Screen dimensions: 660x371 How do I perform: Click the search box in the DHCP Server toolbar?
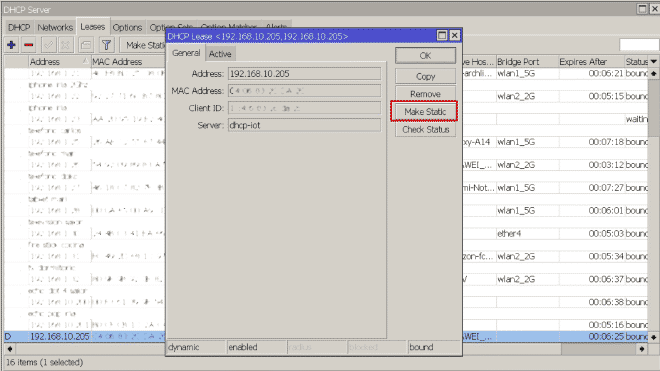[639, 45]
